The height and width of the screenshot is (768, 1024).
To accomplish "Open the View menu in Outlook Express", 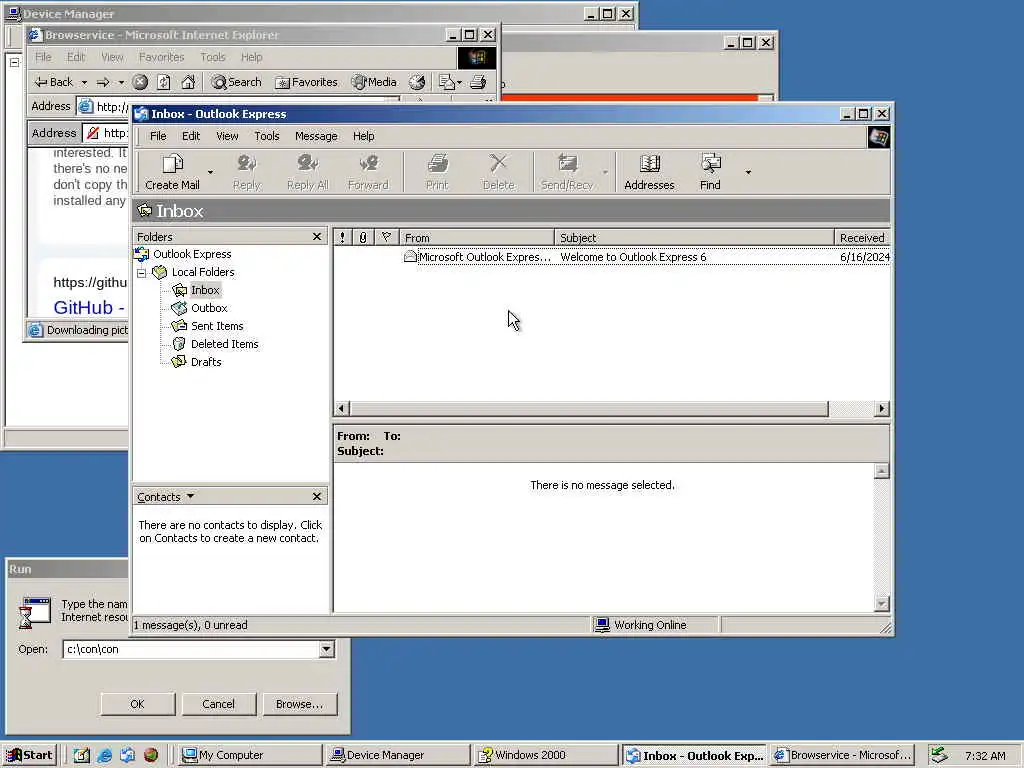I will (x=227, y=136).
